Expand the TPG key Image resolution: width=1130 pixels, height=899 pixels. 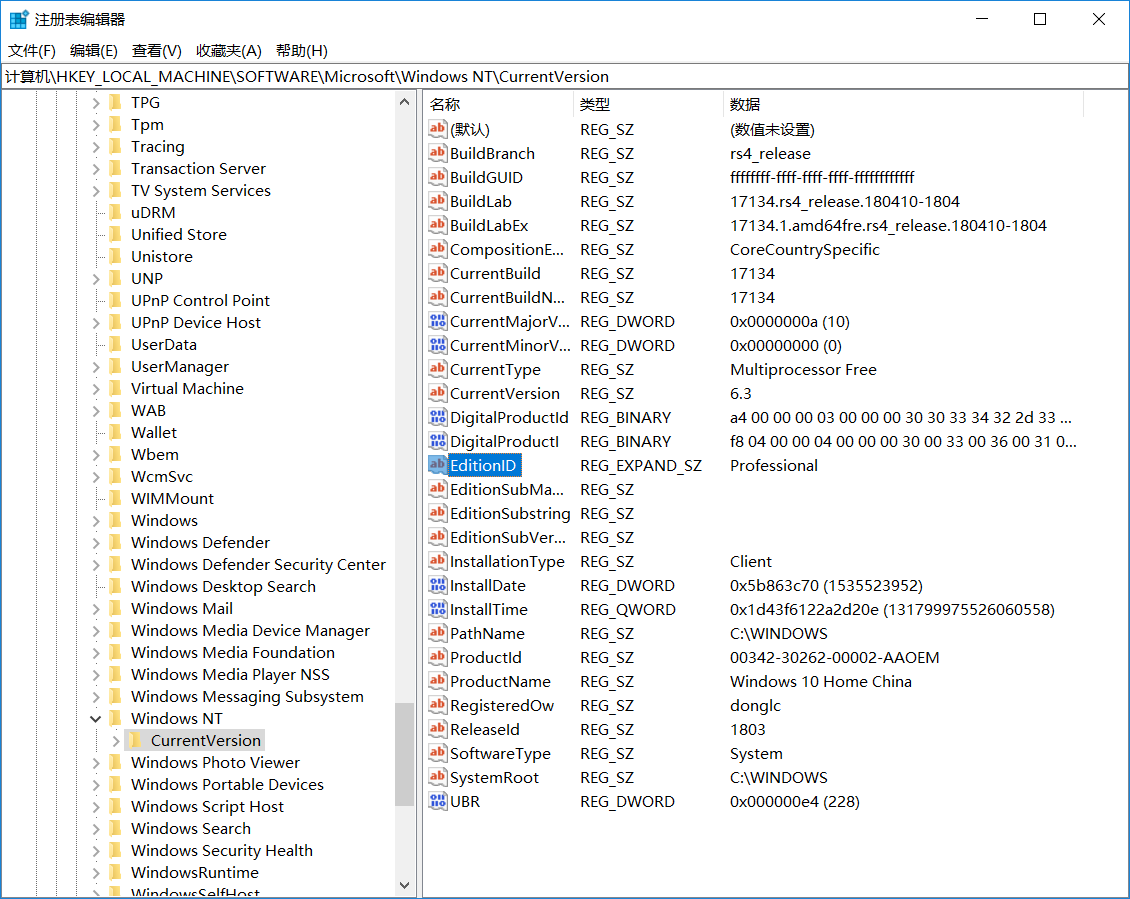coord(96,103)
